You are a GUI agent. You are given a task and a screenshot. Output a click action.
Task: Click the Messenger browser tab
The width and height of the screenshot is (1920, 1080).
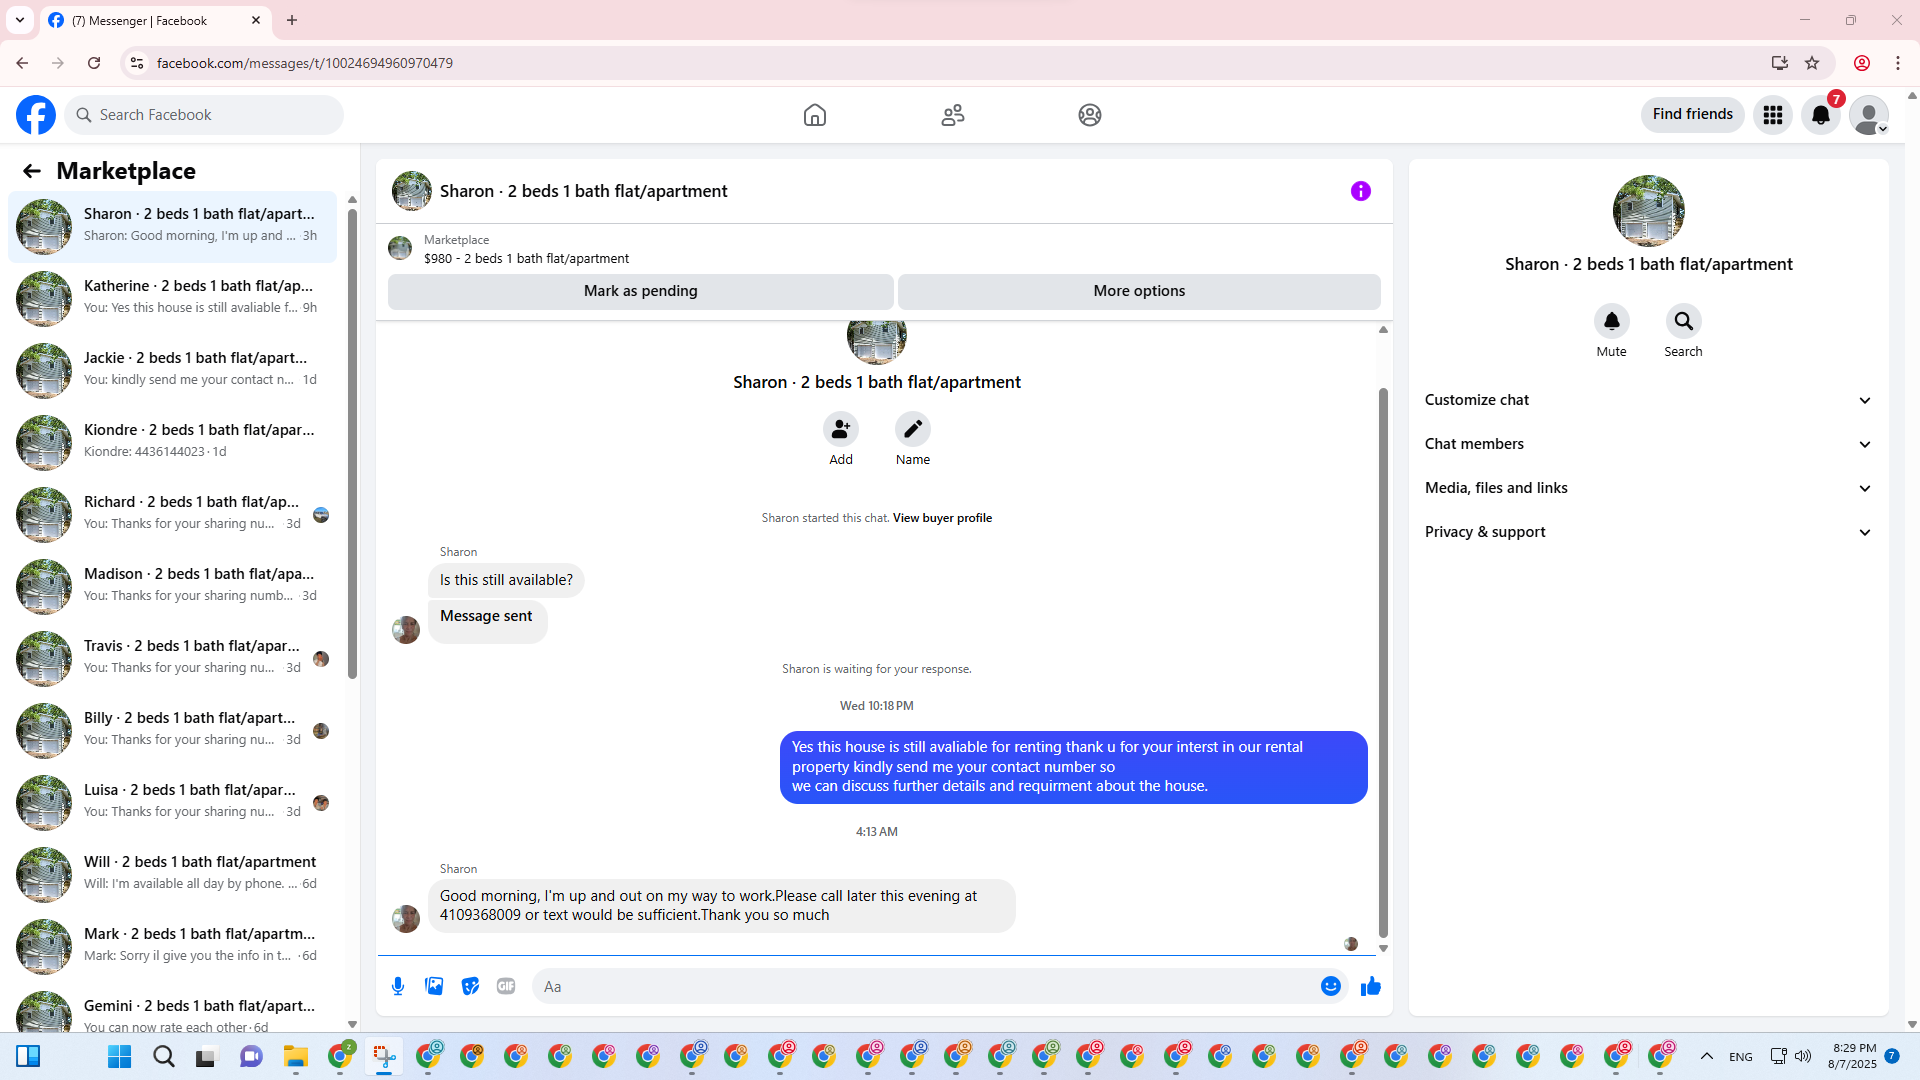(x=155, y=20)
